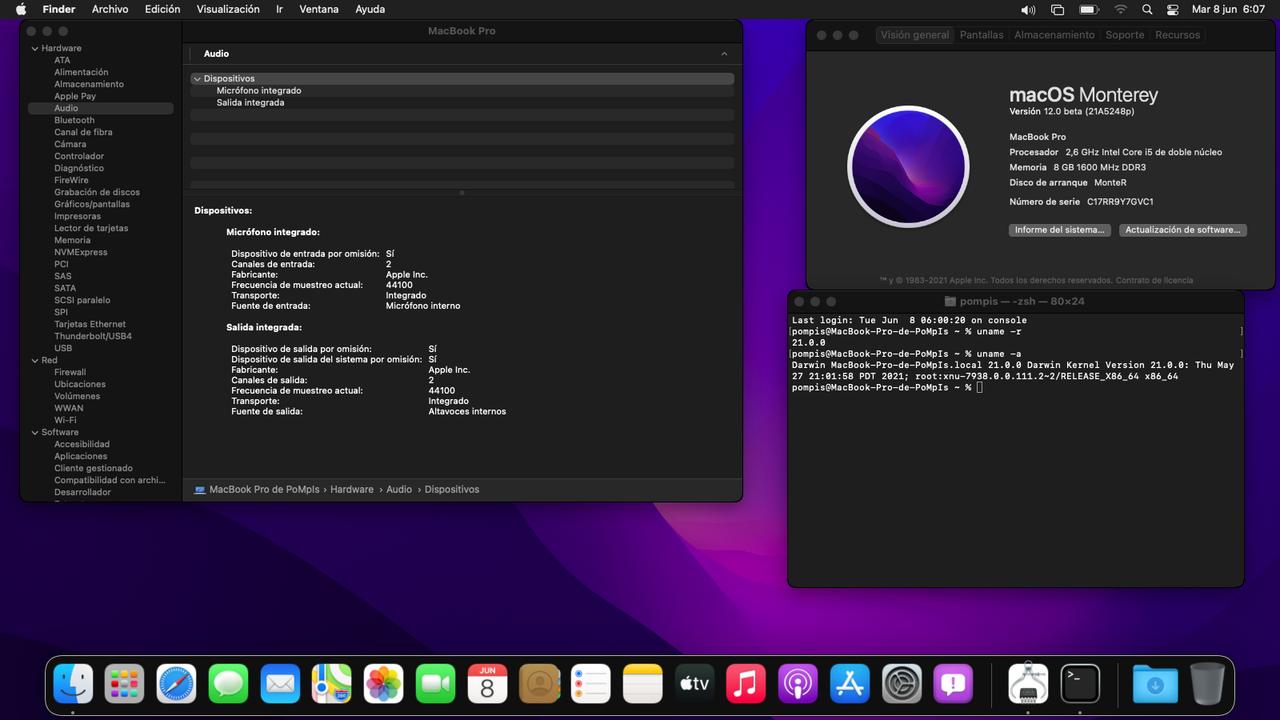The width and height of the screenshot is (1280, 720).
Task: Select USB in the Hardware list
Action: point(63,348)
